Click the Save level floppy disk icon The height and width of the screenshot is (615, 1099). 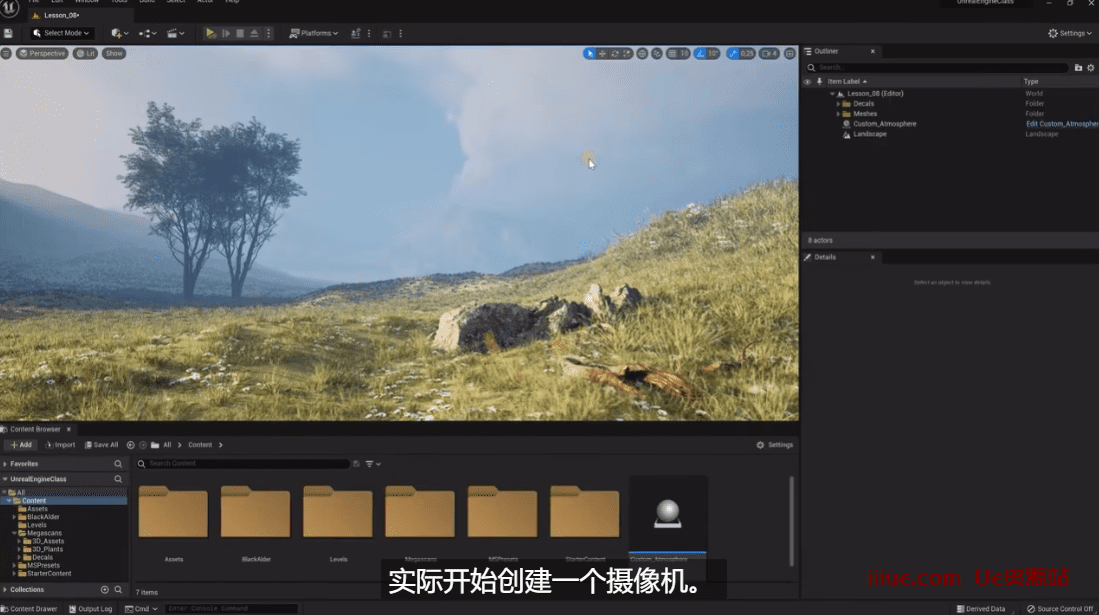[9, 33]
